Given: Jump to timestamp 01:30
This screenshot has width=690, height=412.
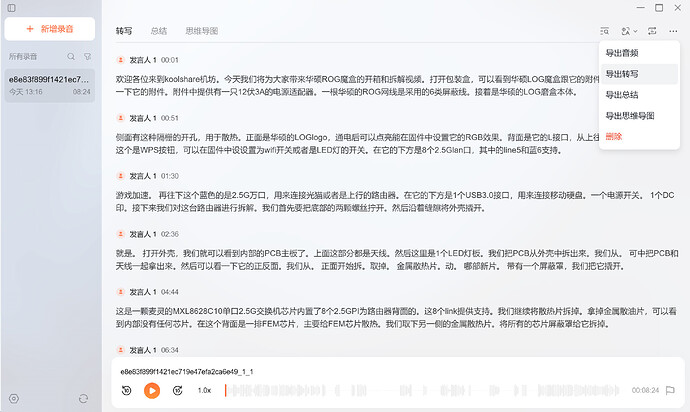Looking at the screenshot, I should tap(169, 176).
